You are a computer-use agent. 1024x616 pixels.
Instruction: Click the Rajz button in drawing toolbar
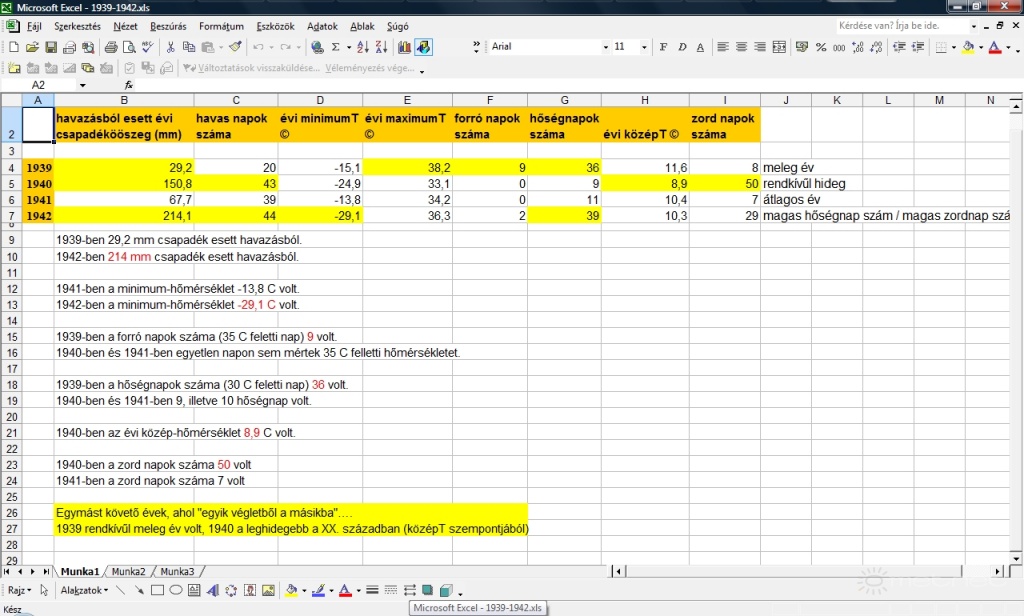(x=19, y=591)
